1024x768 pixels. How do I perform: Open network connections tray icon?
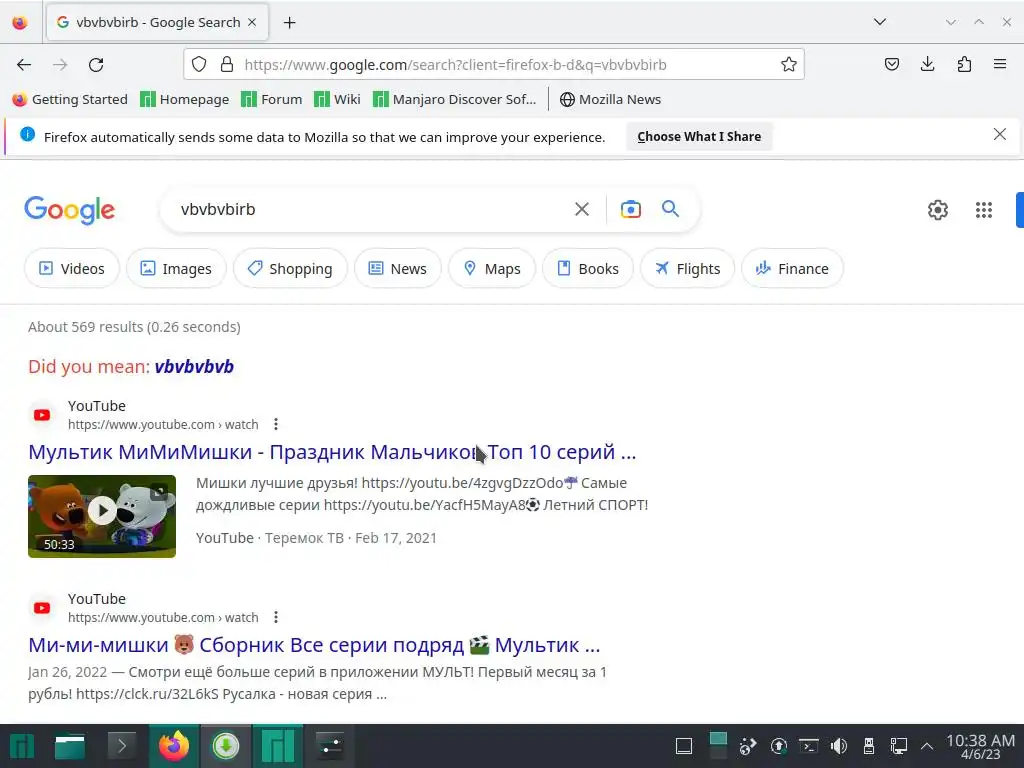point(899,746)
